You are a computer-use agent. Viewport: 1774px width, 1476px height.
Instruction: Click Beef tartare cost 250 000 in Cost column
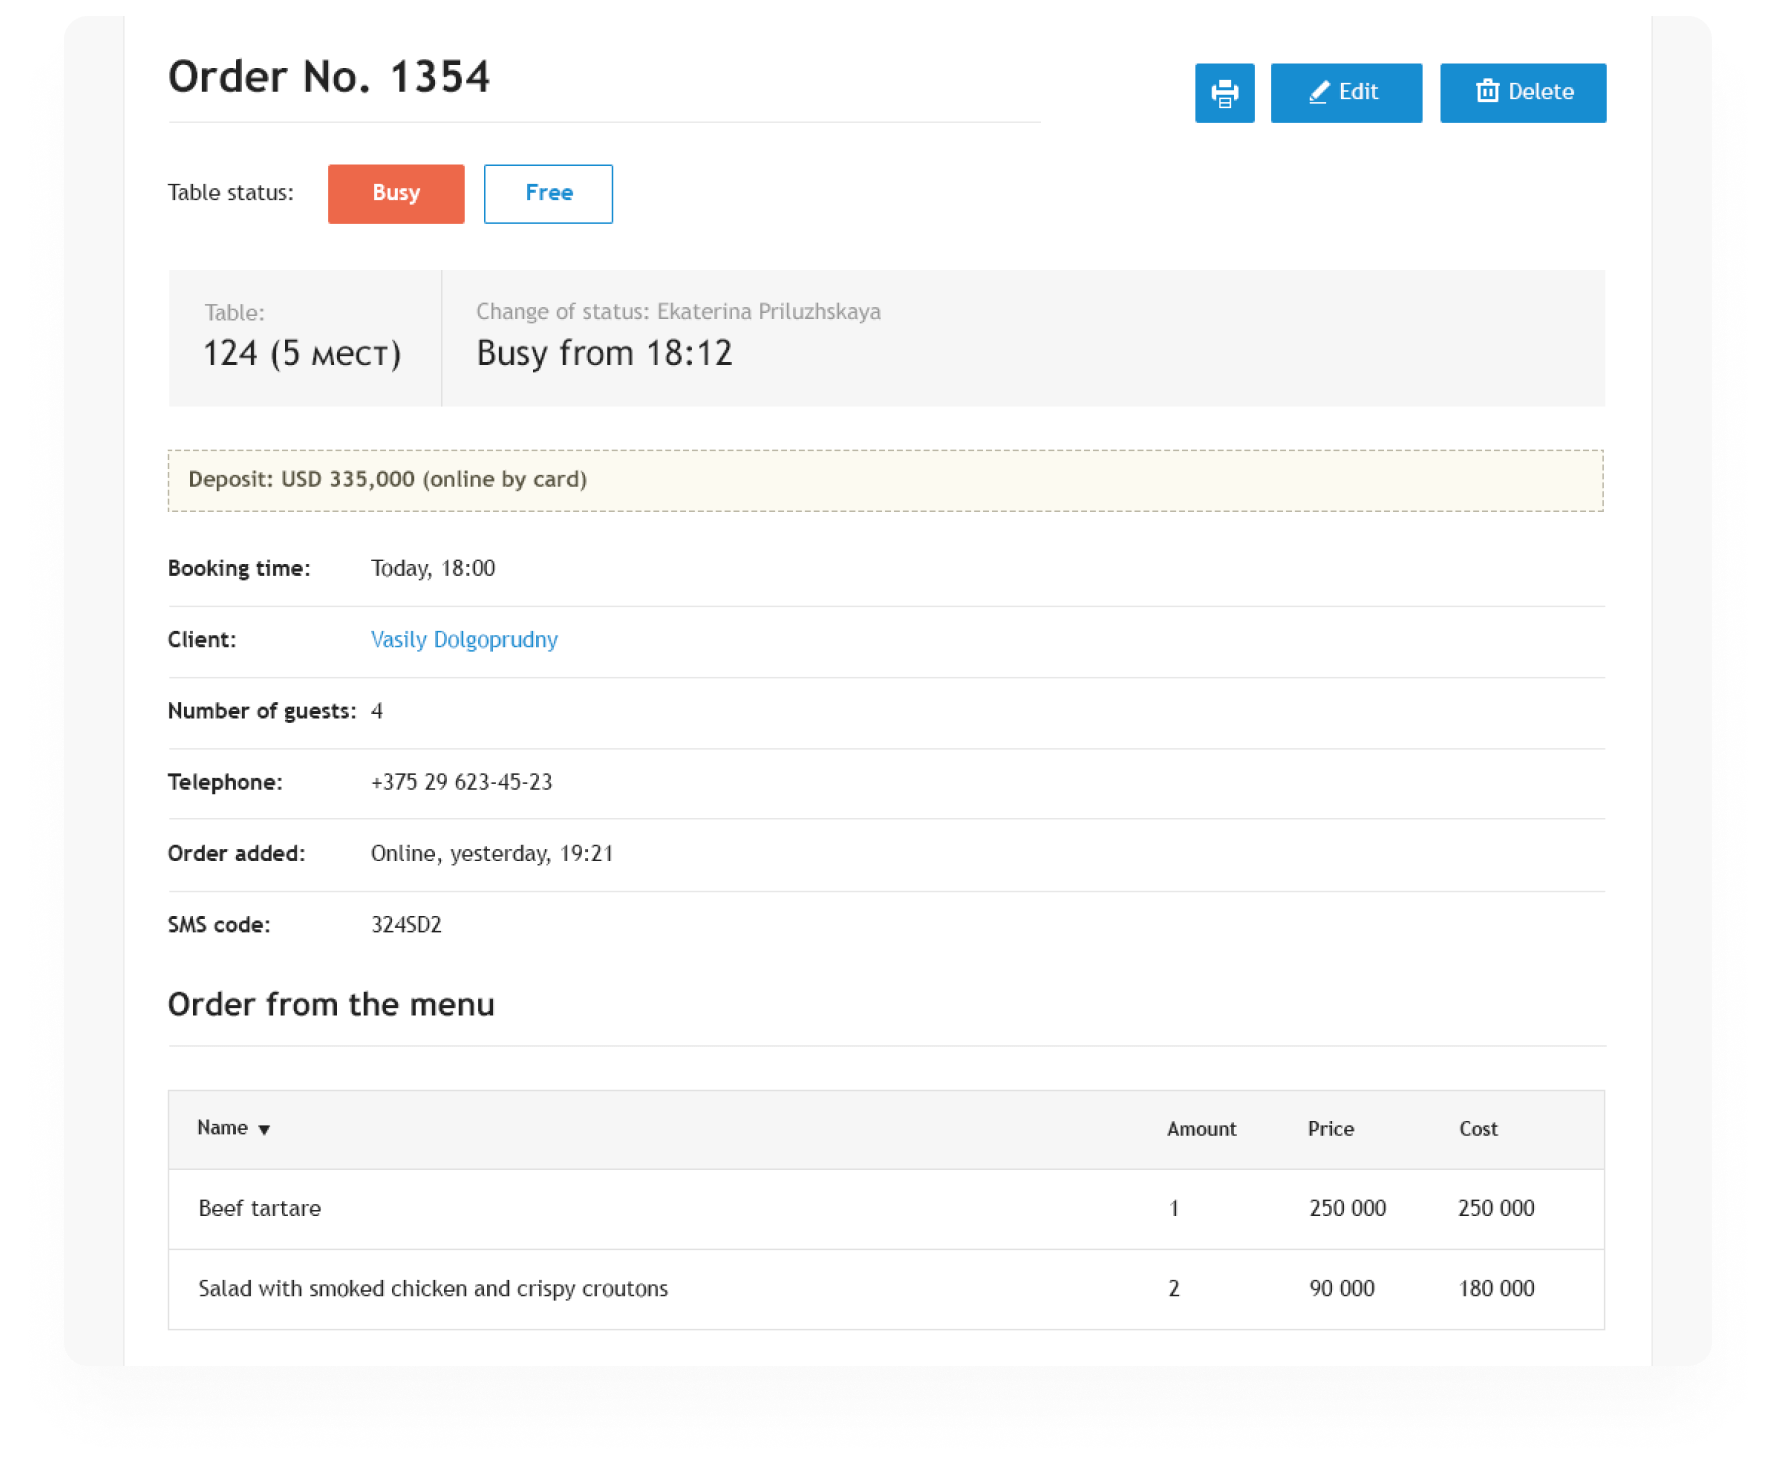tap(1496, 1209)
